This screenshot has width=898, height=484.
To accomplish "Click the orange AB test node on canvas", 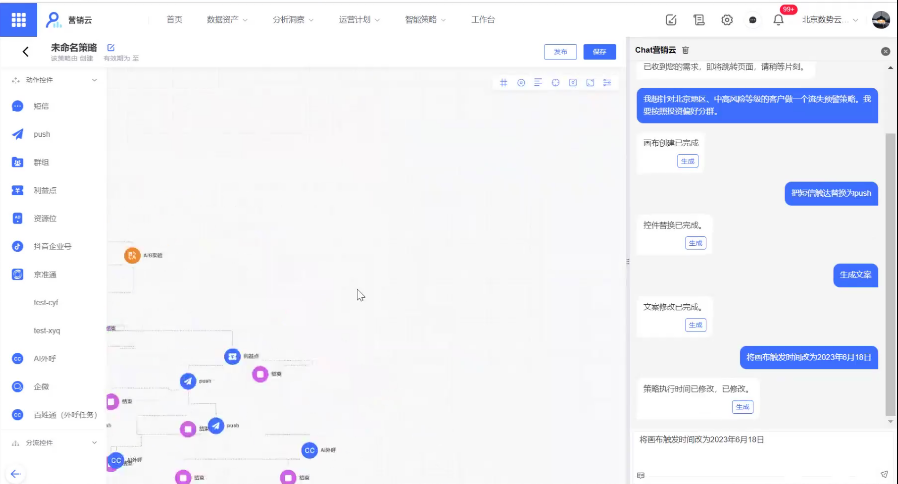I will tap(132, 255).
